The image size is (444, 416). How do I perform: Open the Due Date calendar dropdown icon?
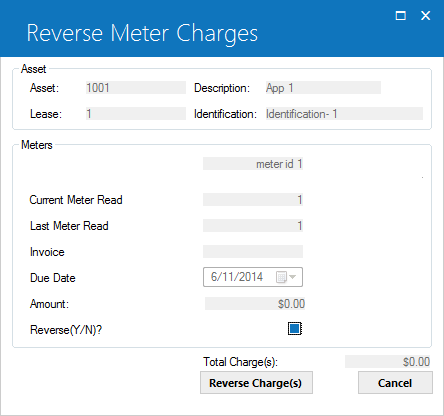pyautogui.click(x=286, y=277)
